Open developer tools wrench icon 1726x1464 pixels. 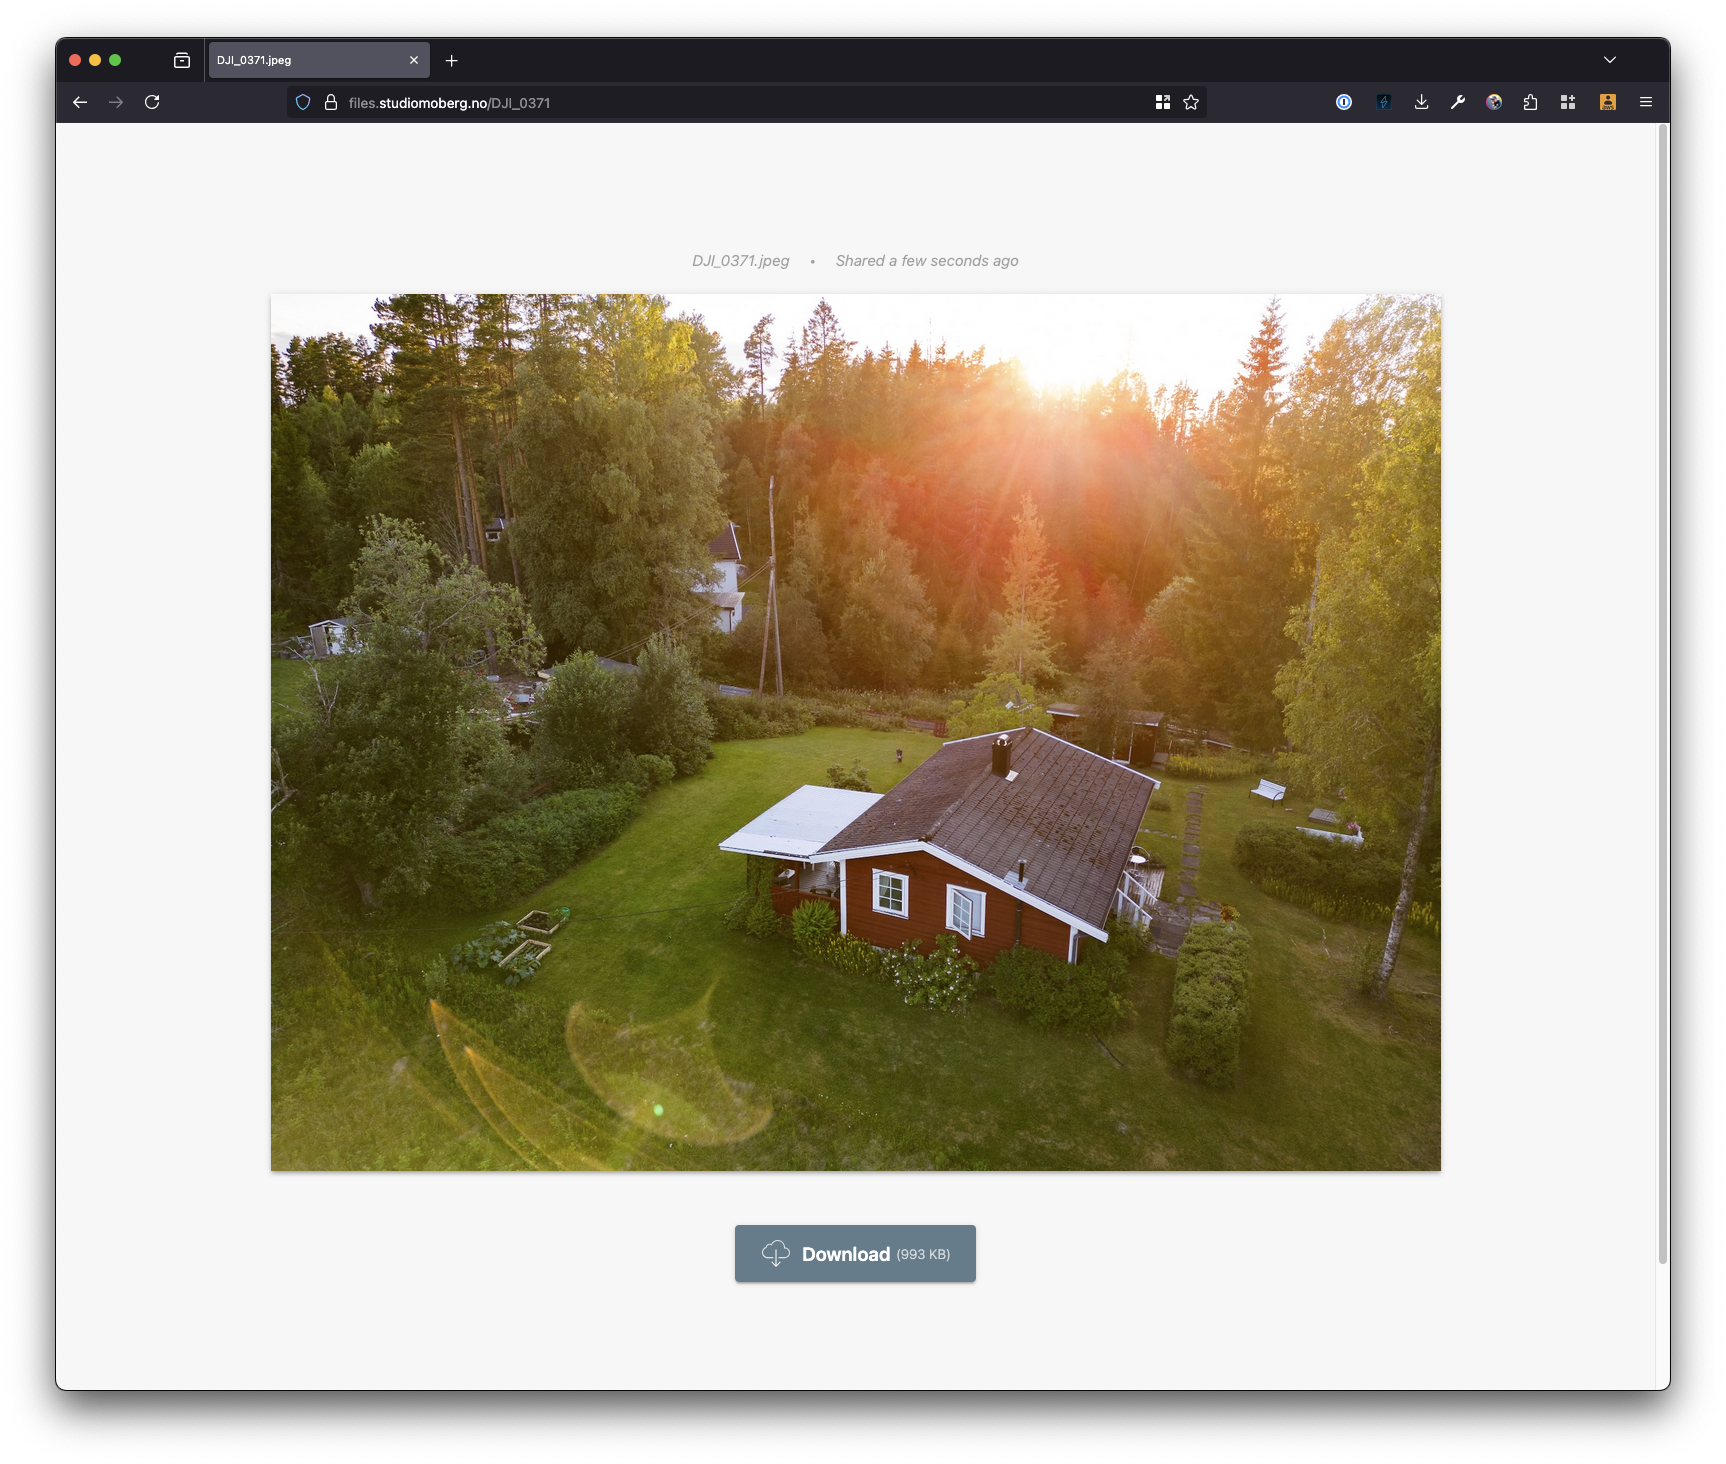[1458, 102]
